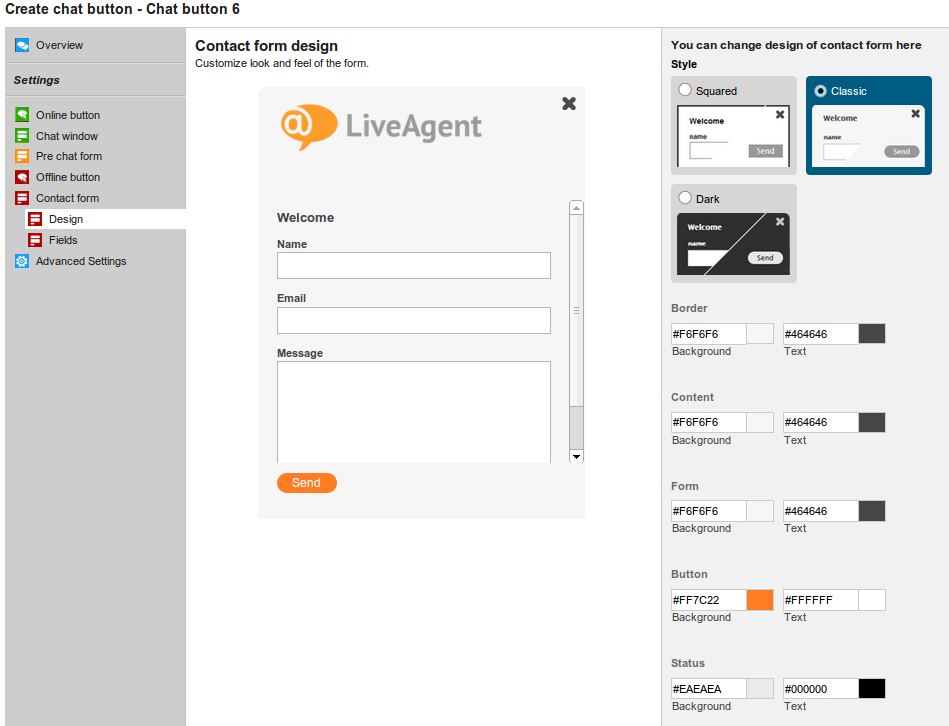This screenshot has width=949, height=726.
Task: Click the orange Send button in preview
Action: coord(307,483)
